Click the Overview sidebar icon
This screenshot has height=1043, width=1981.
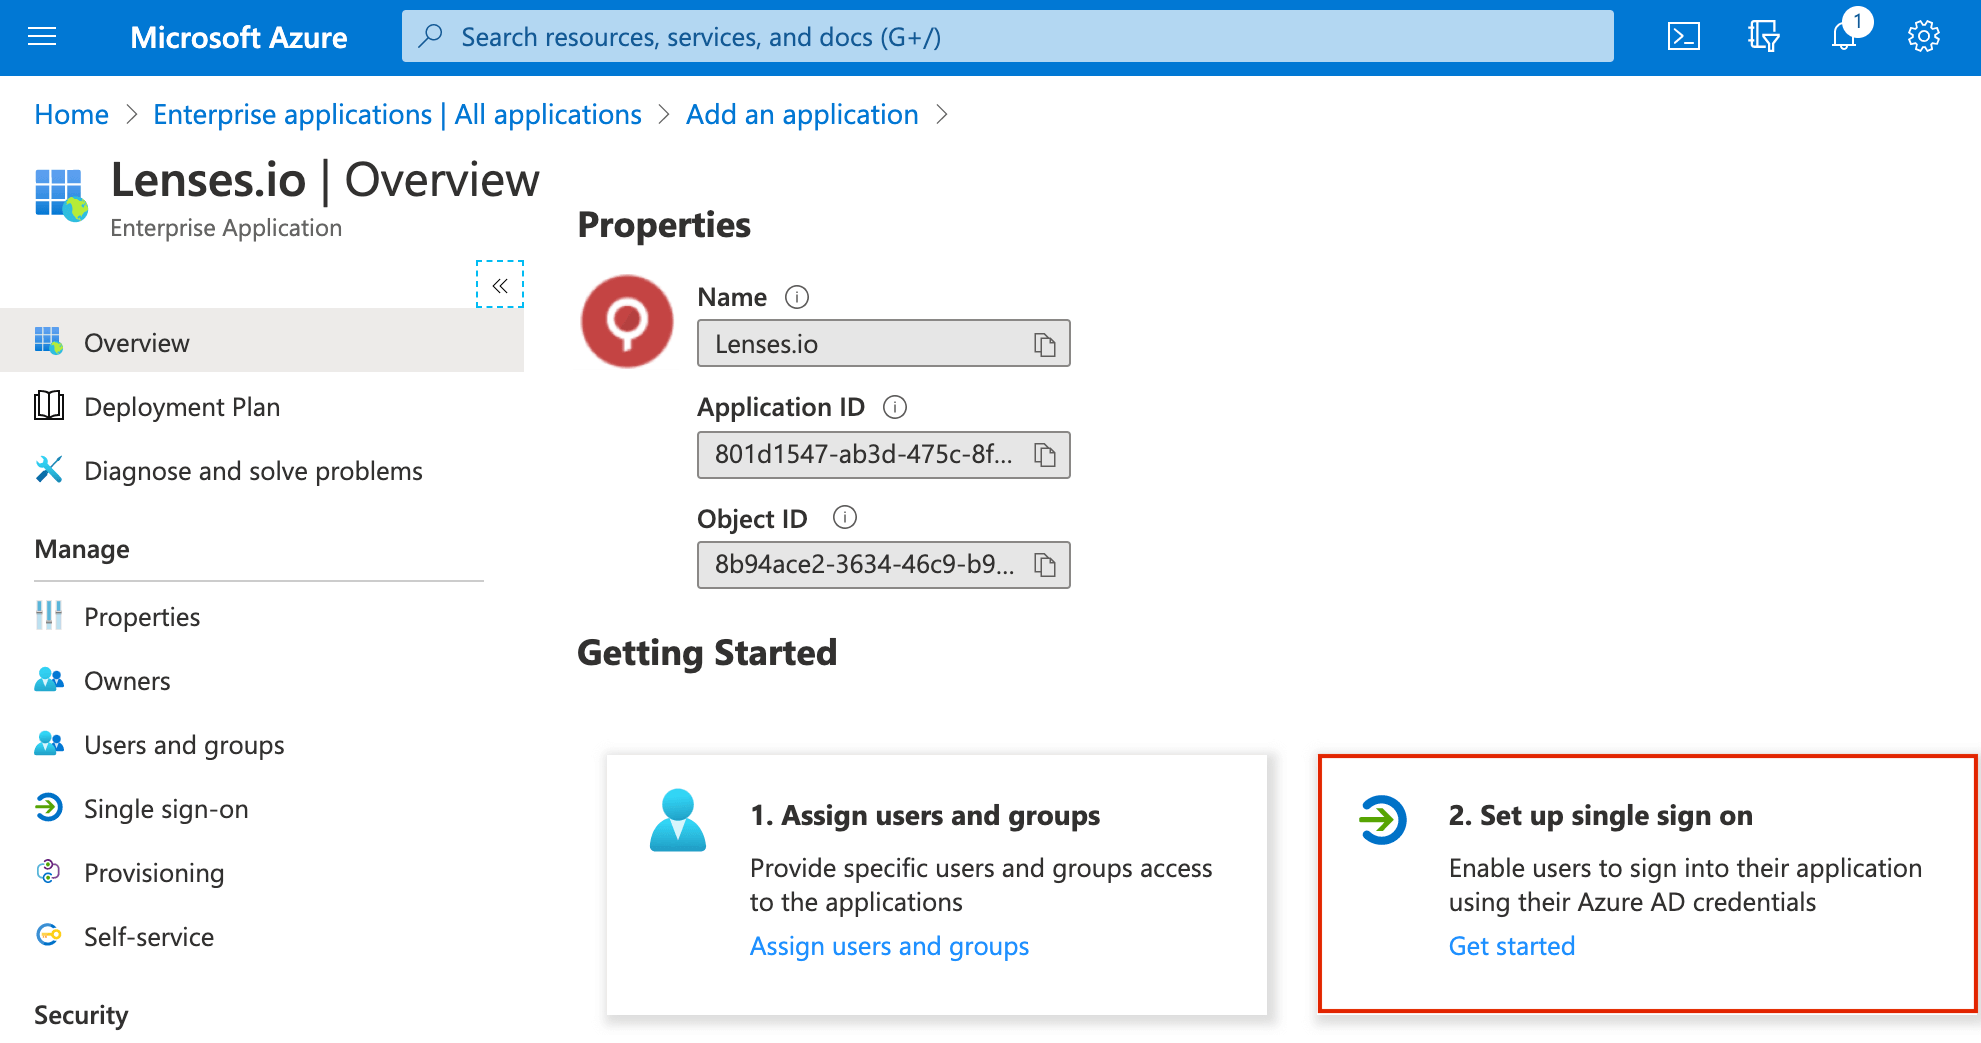point(49,341)
